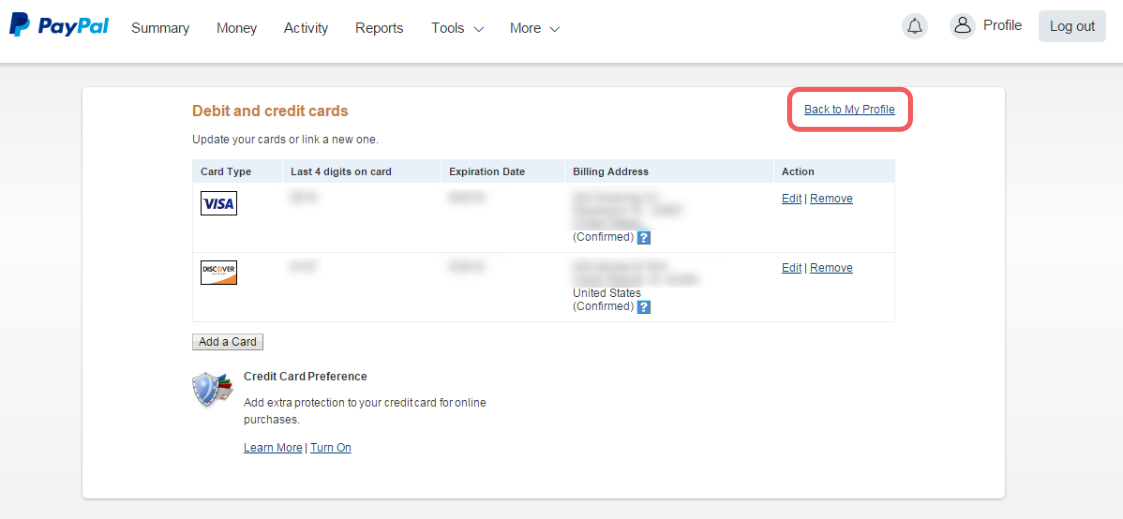Viewport: 1123px width, 519px height.
Task: Open the Money tab
Action: 236,28
